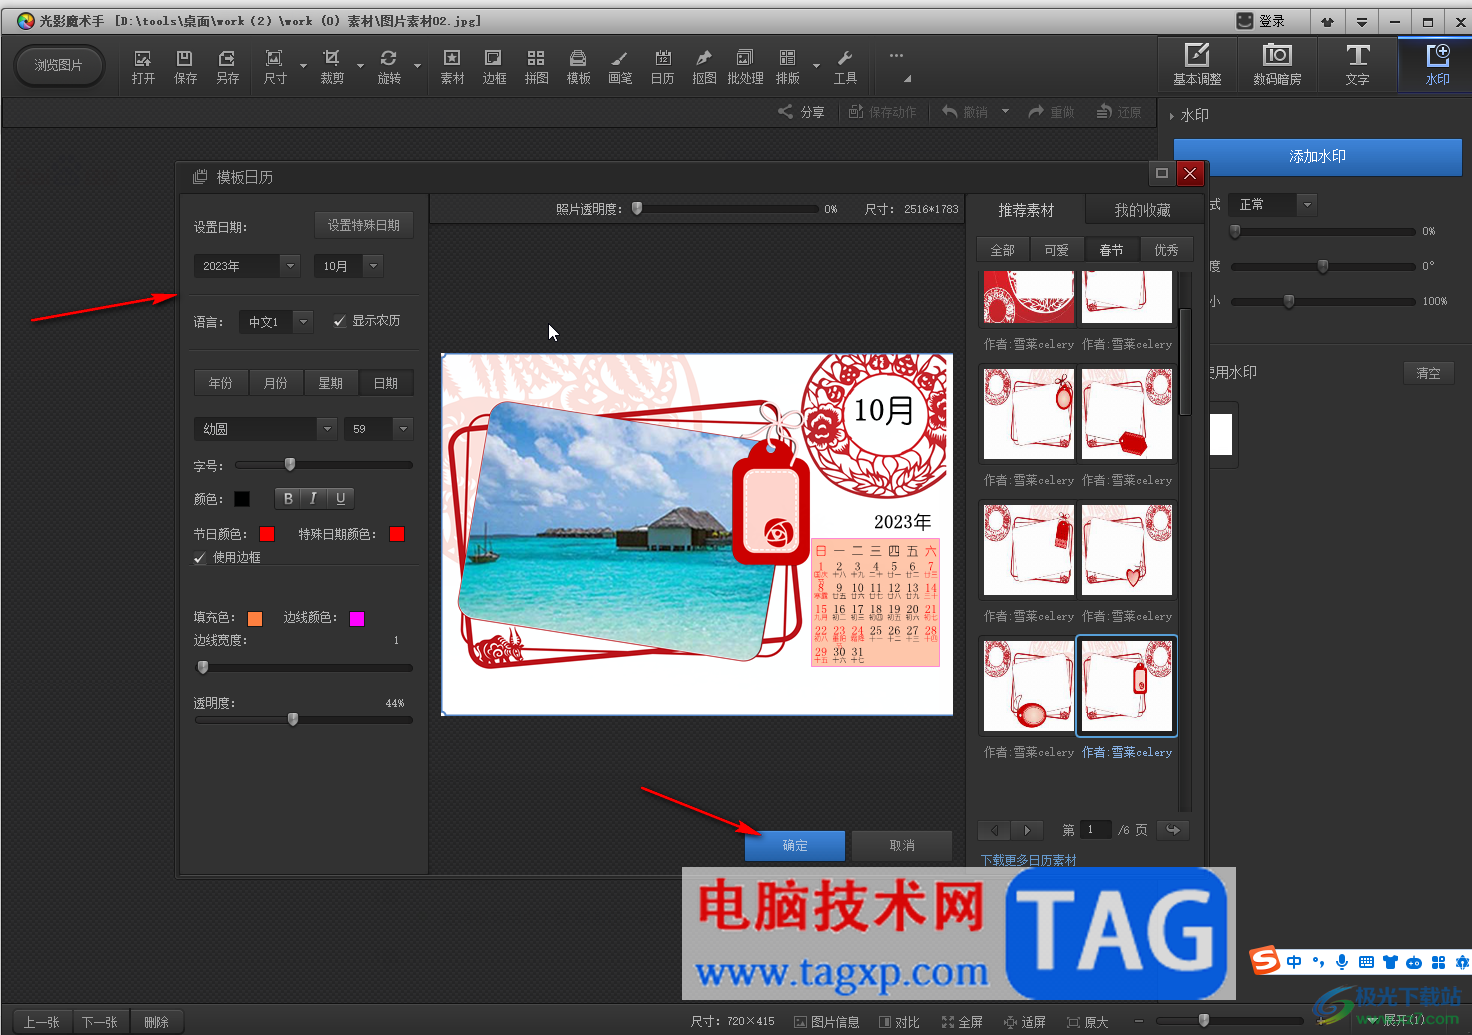This screenshot has height=1035, width=1472.
Task: Click the 透明度 44% slider
Action: click(303, 719)
